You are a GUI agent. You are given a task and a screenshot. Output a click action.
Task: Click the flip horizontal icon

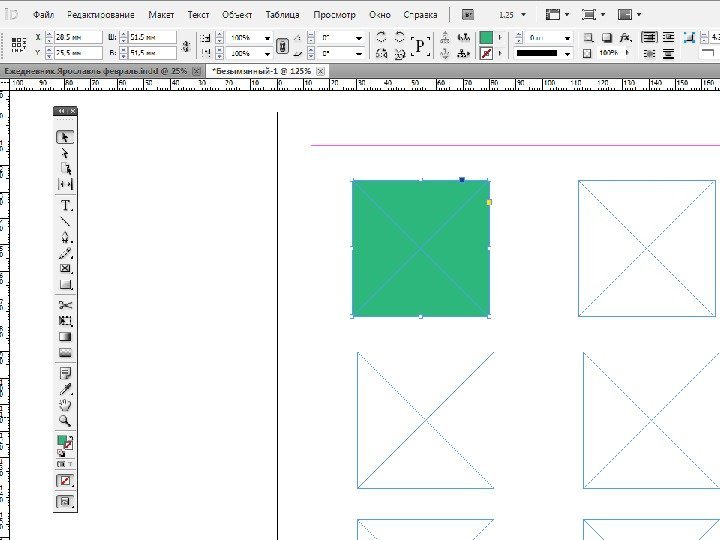pyautogui.click(x=381, y=54)
